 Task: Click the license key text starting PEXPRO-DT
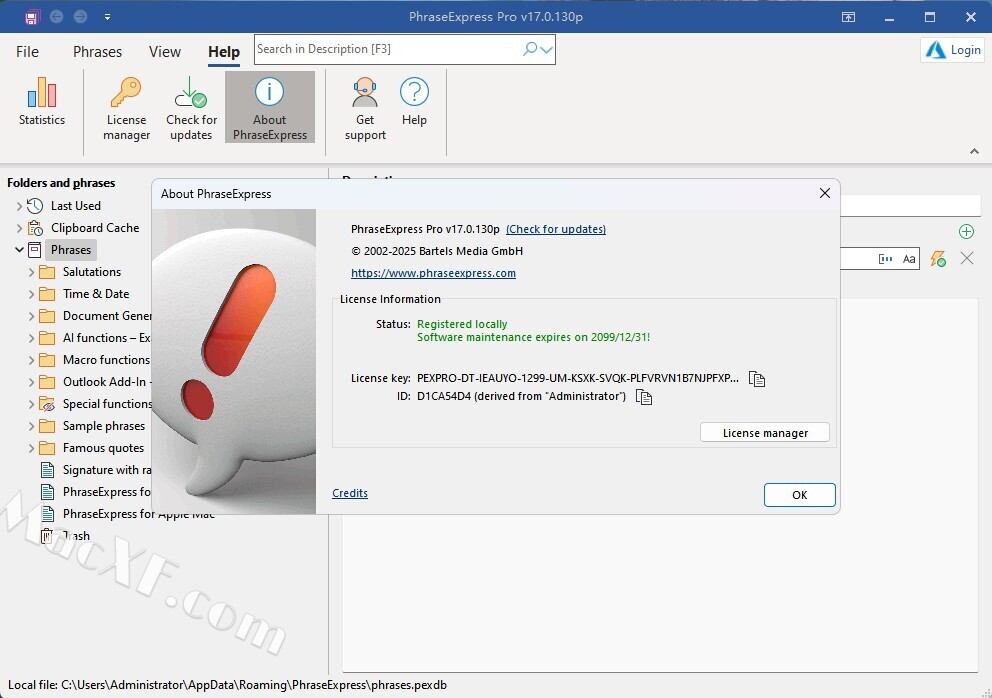tap(578, 378)
